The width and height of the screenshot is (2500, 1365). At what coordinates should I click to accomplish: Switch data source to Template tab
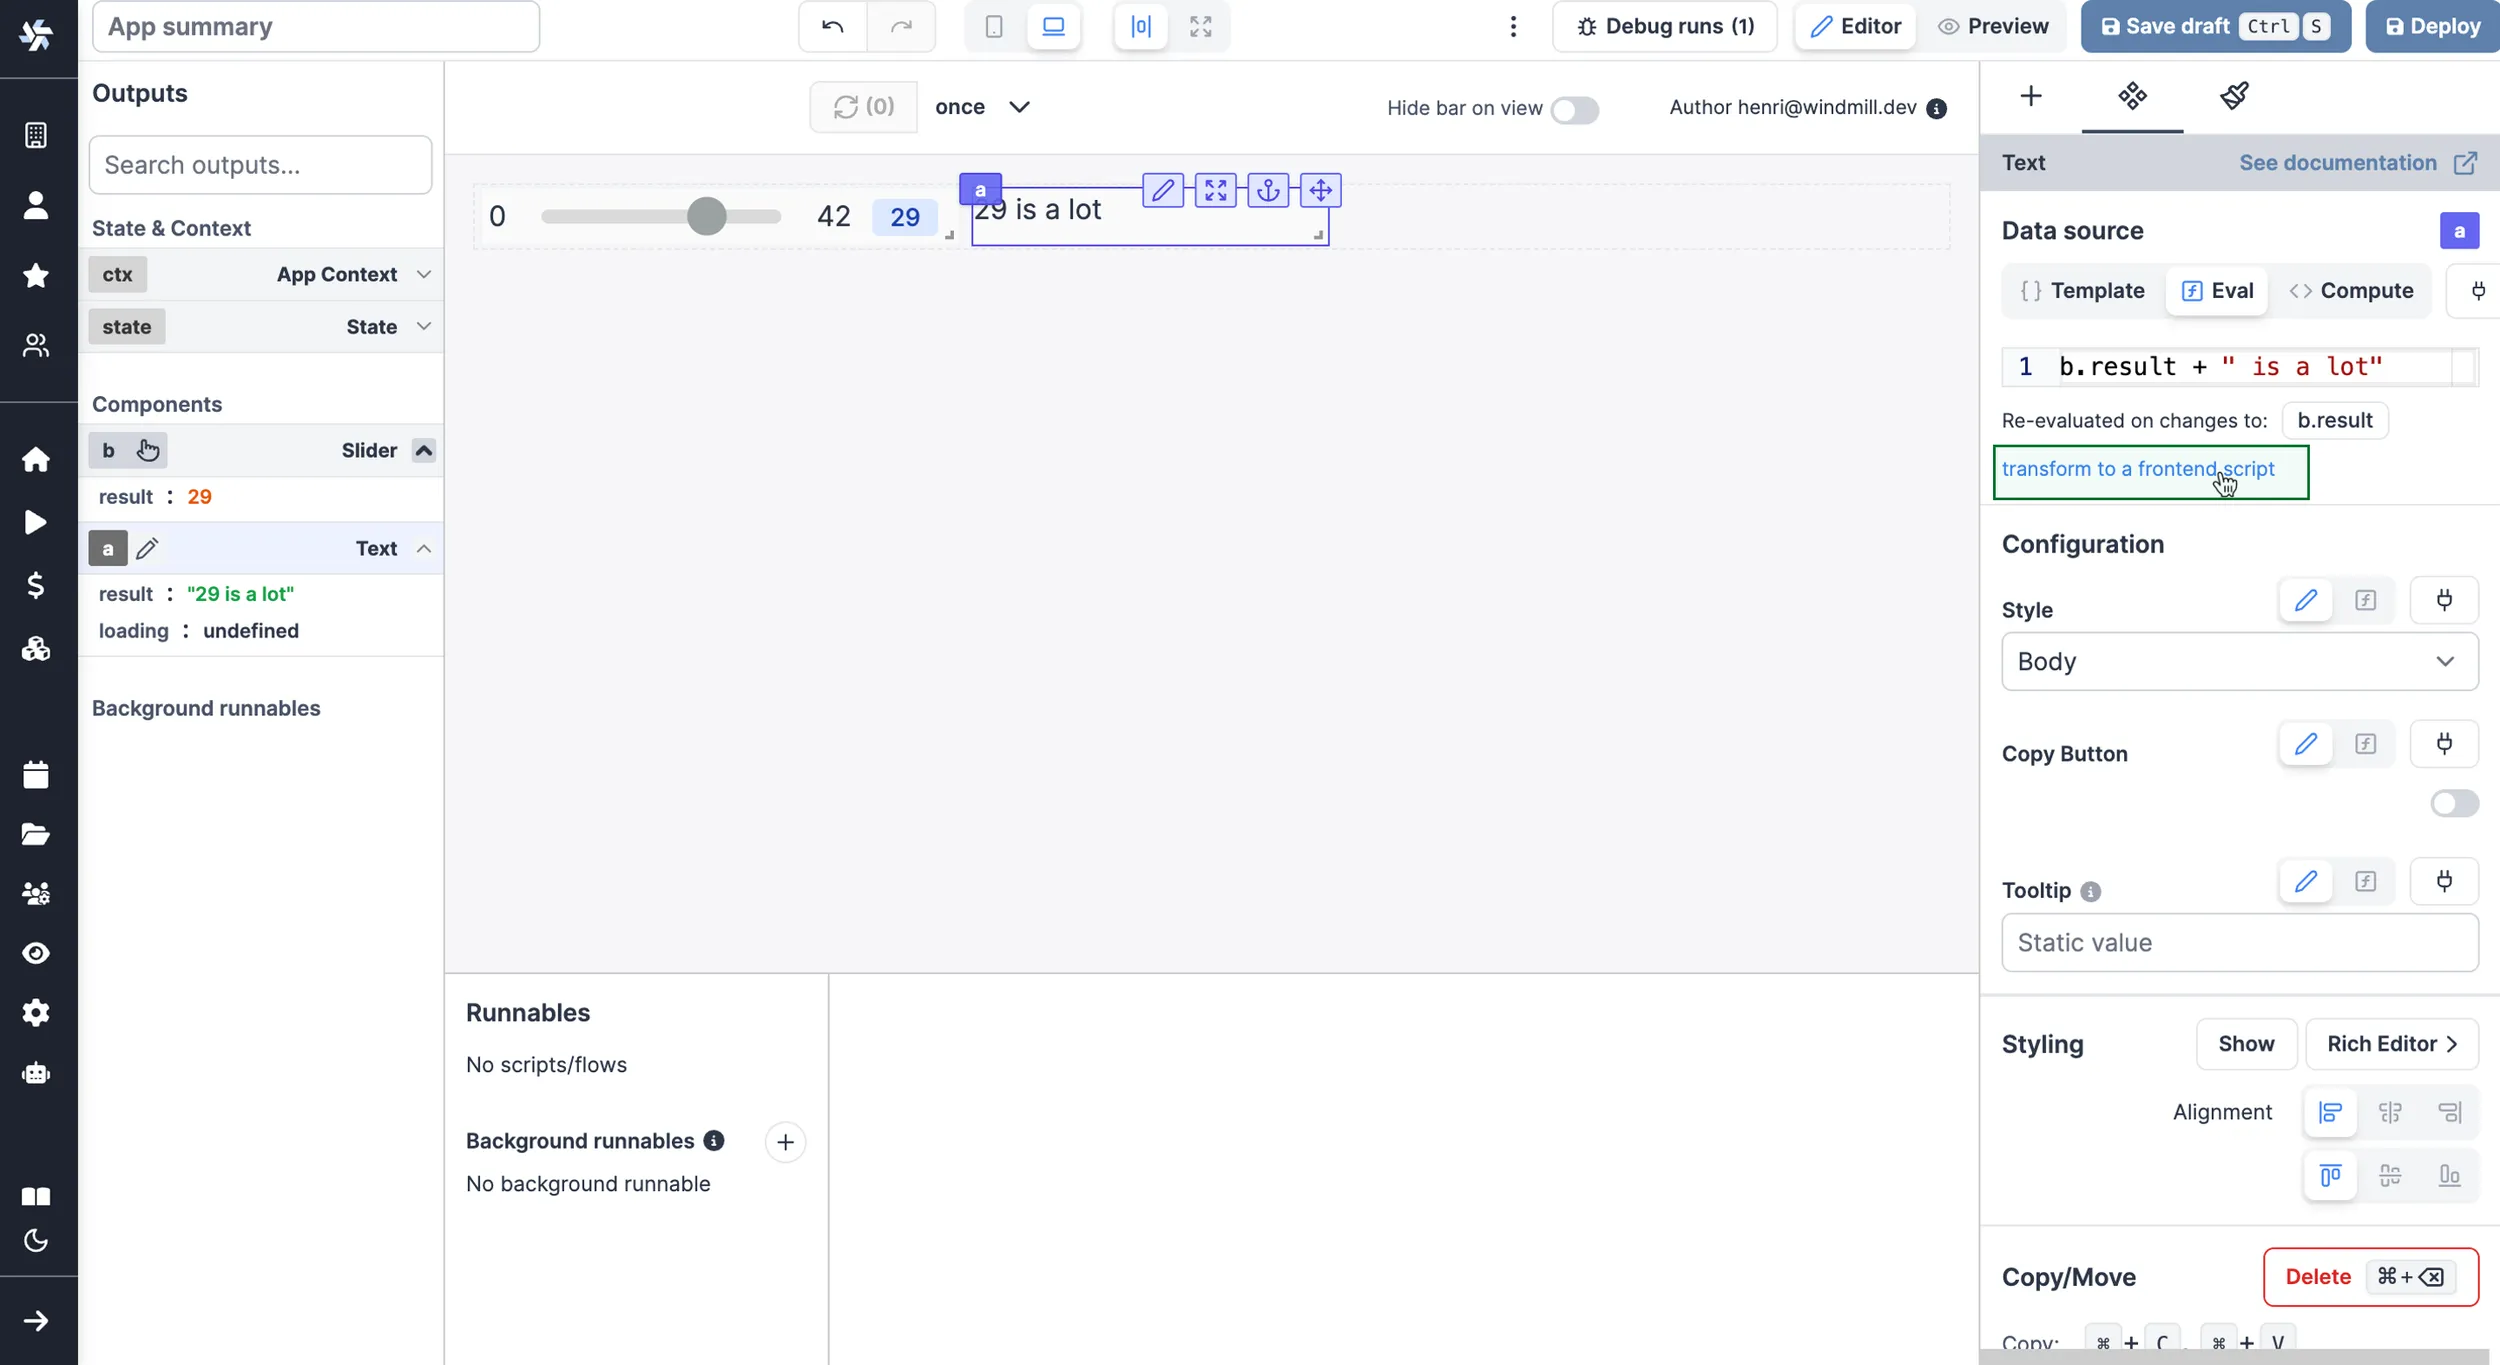click(x=2083, y=291)
